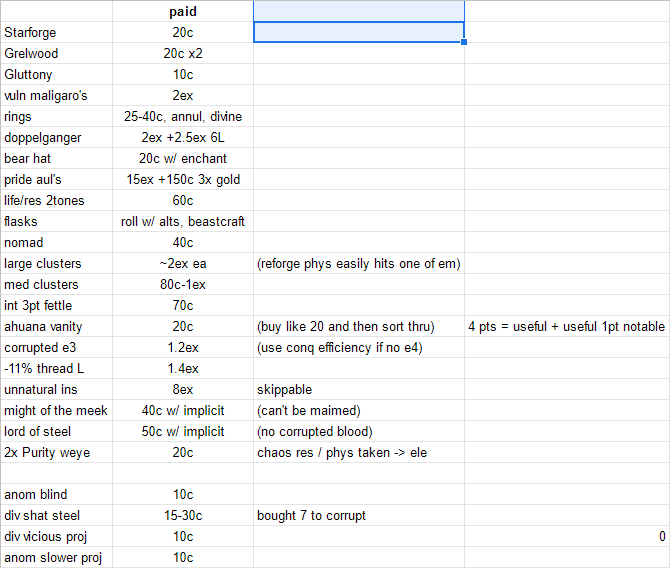Select the 'doppelganger' row label
This screenshot has width=670, height=568.
(x=56, y=137)
